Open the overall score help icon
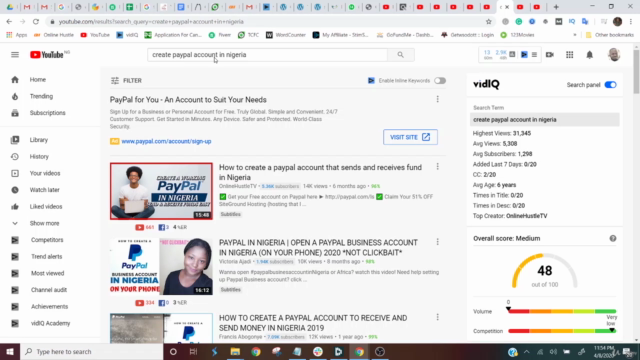The image size is (640, 360). 613,238
